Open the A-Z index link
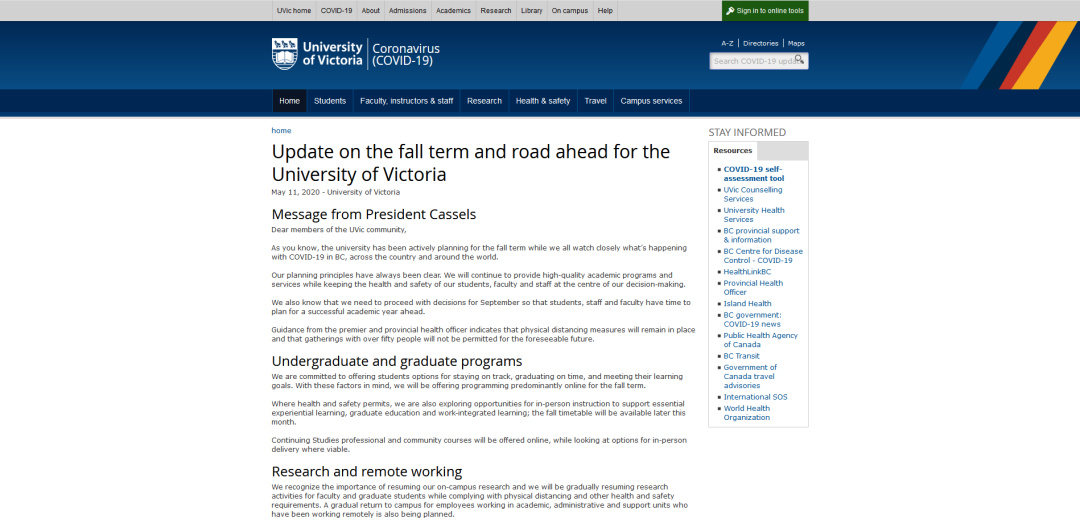The image size is (1080, 523). click(727, 44)
